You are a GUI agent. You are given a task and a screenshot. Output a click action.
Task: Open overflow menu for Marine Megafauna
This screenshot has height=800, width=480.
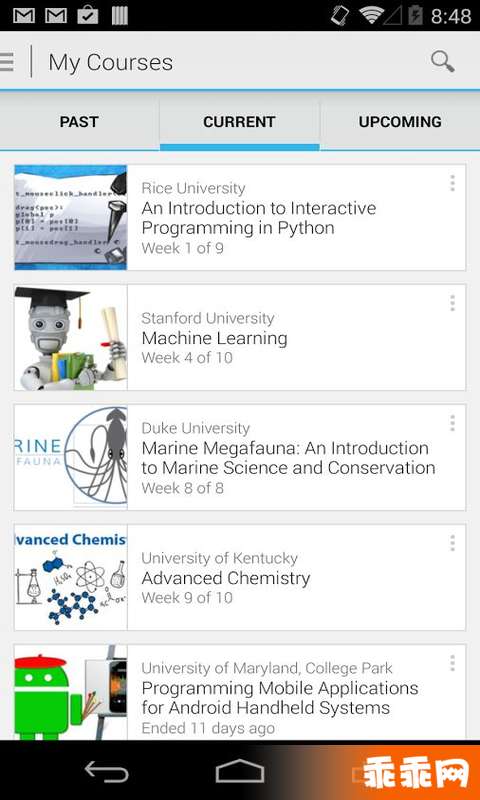click(x=452, y=423)
